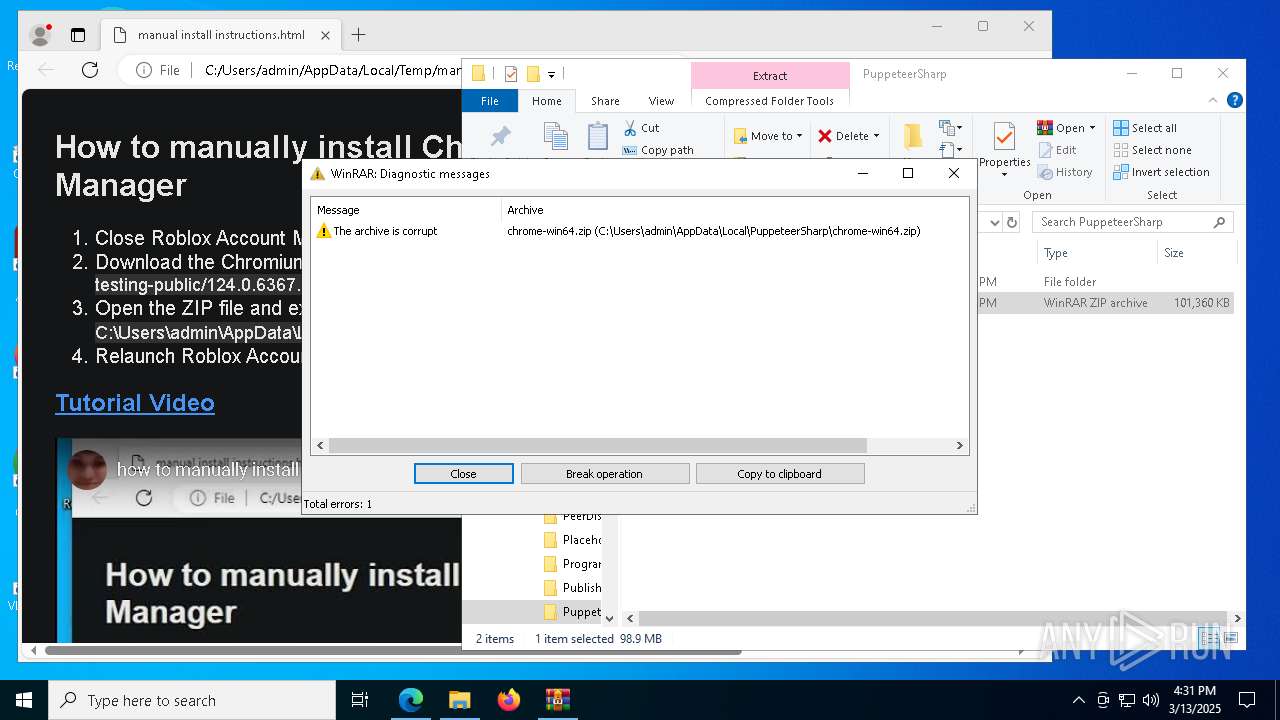This screenshot has width=1280, height=720.
Task: Click the Copy icon in the ribbon
Action: tap(555, 137)
